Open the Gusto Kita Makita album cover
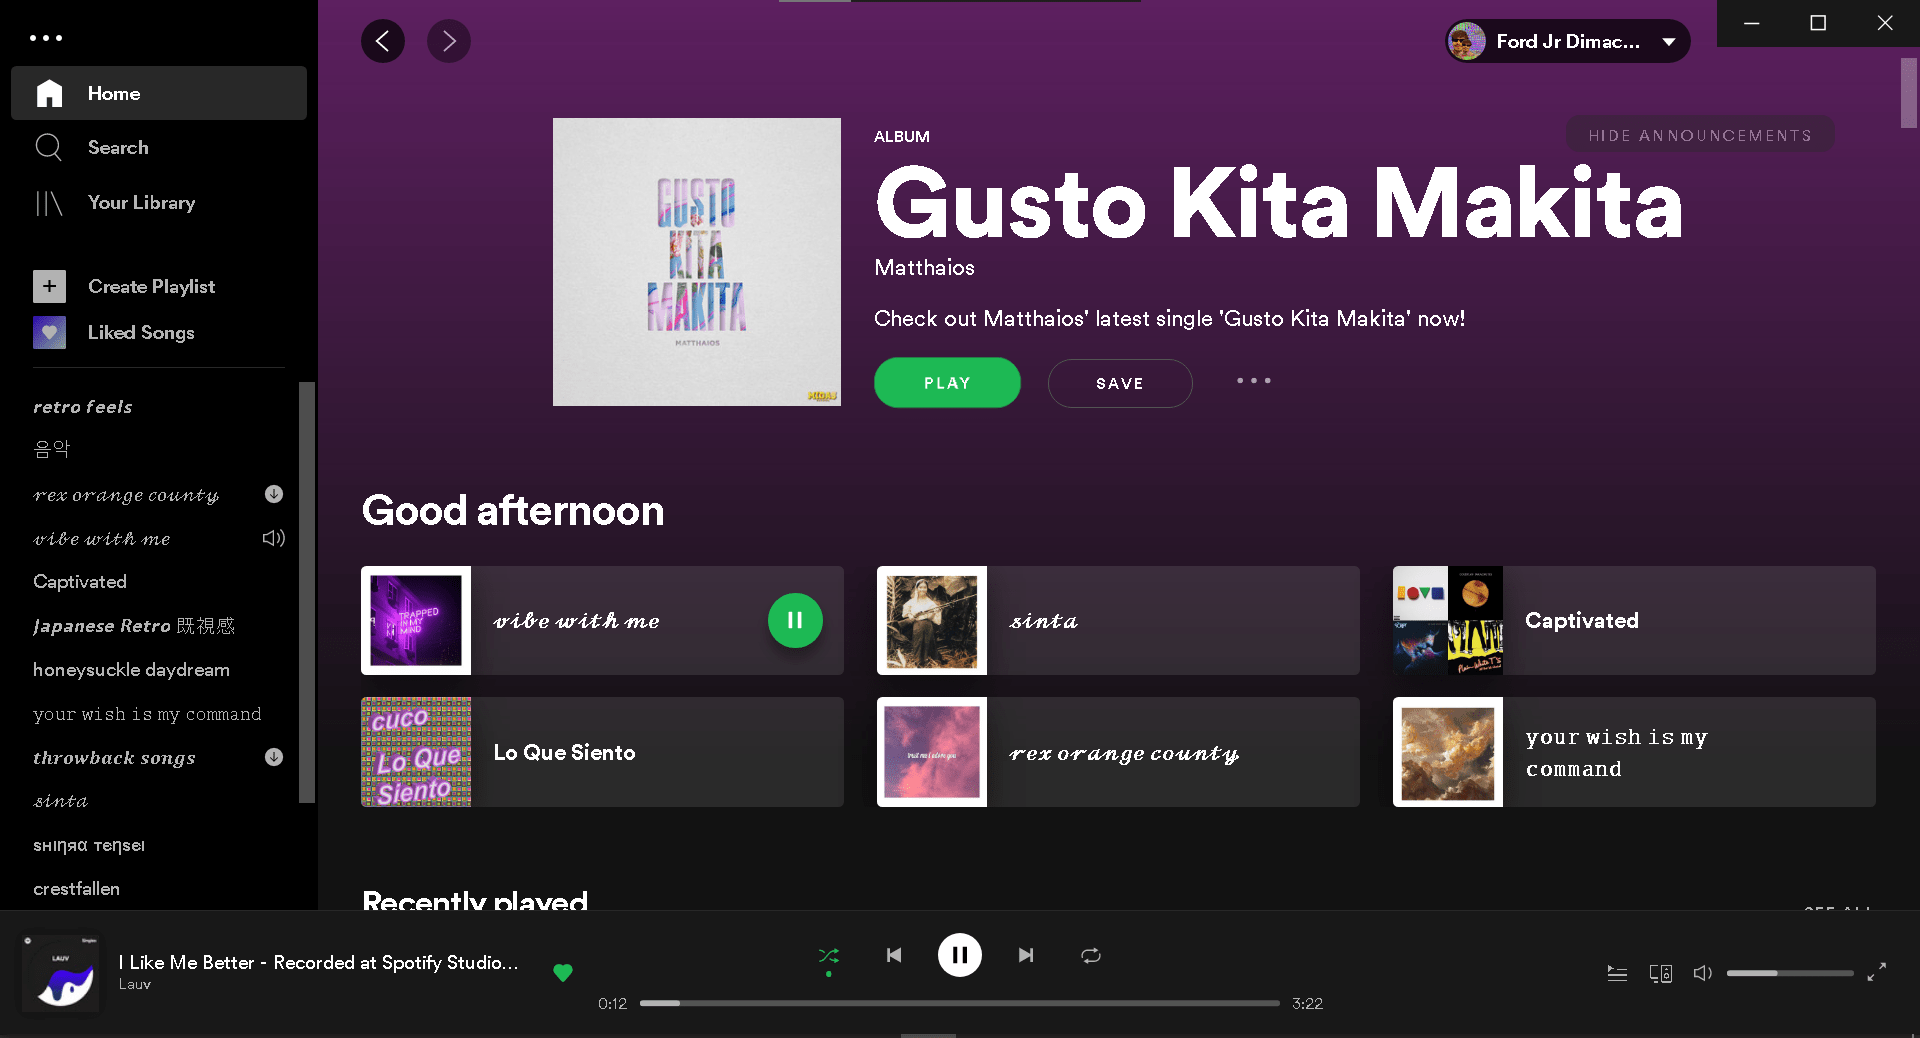This screenshot has width=1920, height=1038. [697, 262]
